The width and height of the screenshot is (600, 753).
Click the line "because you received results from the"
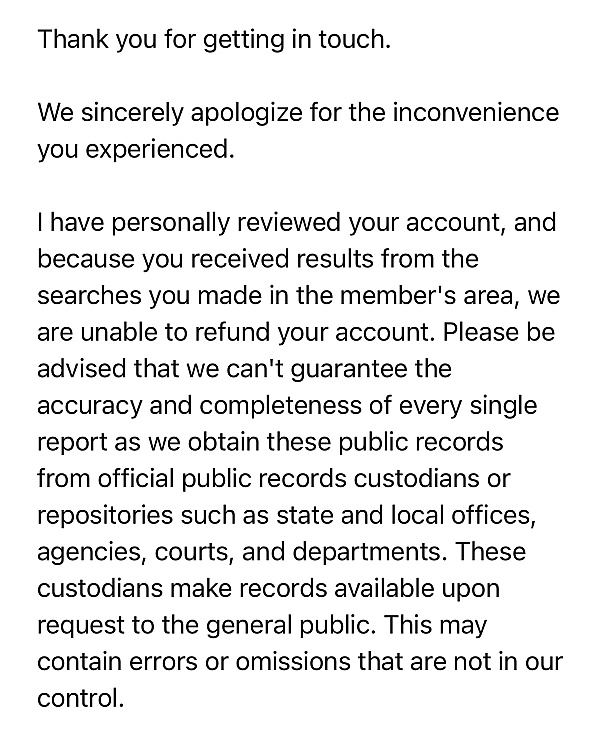tap(258, 259)
